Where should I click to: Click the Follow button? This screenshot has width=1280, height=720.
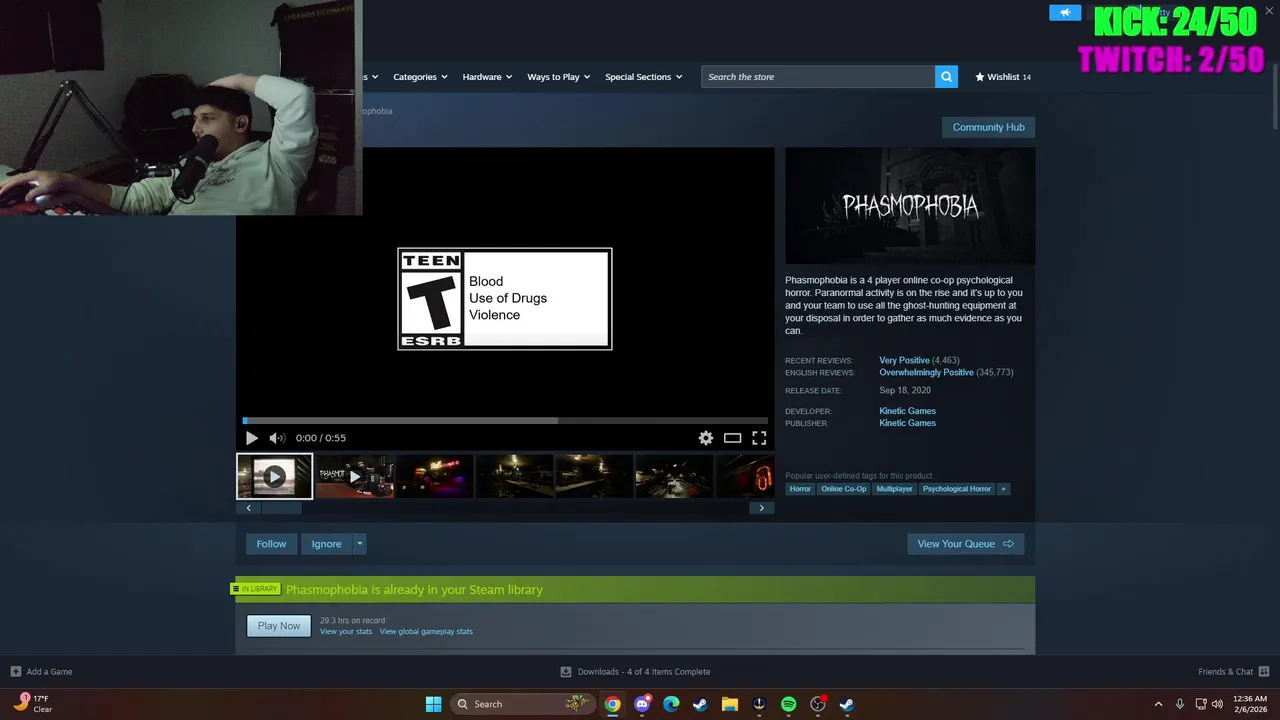[x=271, y=544]
